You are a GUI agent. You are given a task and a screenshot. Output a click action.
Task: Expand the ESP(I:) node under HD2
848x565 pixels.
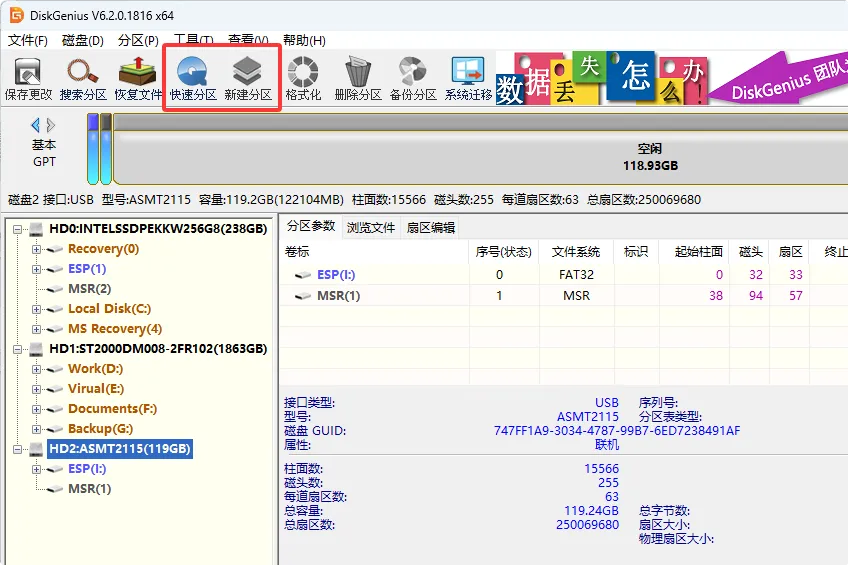pyautogui.click(x=36, y=469)
